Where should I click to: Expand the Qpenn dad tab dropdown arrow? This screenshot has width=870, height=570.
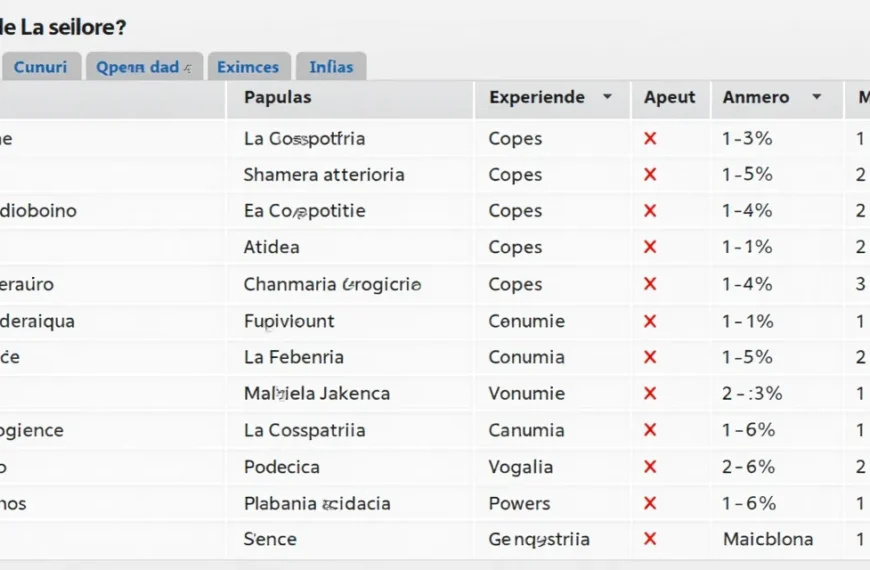click(x=187, y=68)
